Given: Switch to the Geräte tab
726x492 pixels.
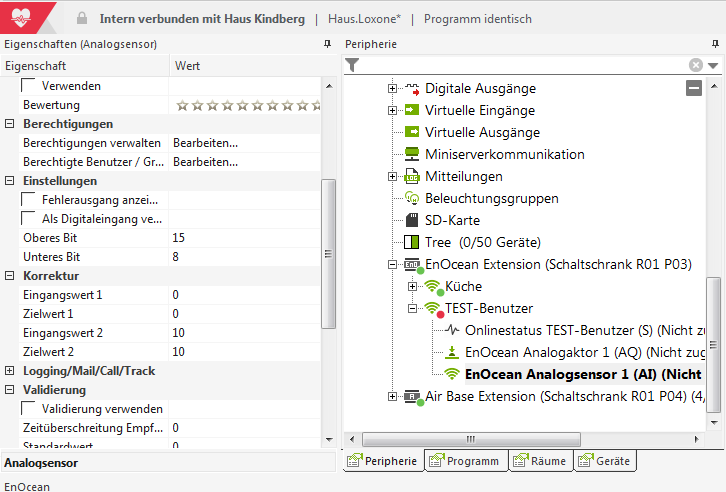Looking at the screenshot, I should point(605,461).
